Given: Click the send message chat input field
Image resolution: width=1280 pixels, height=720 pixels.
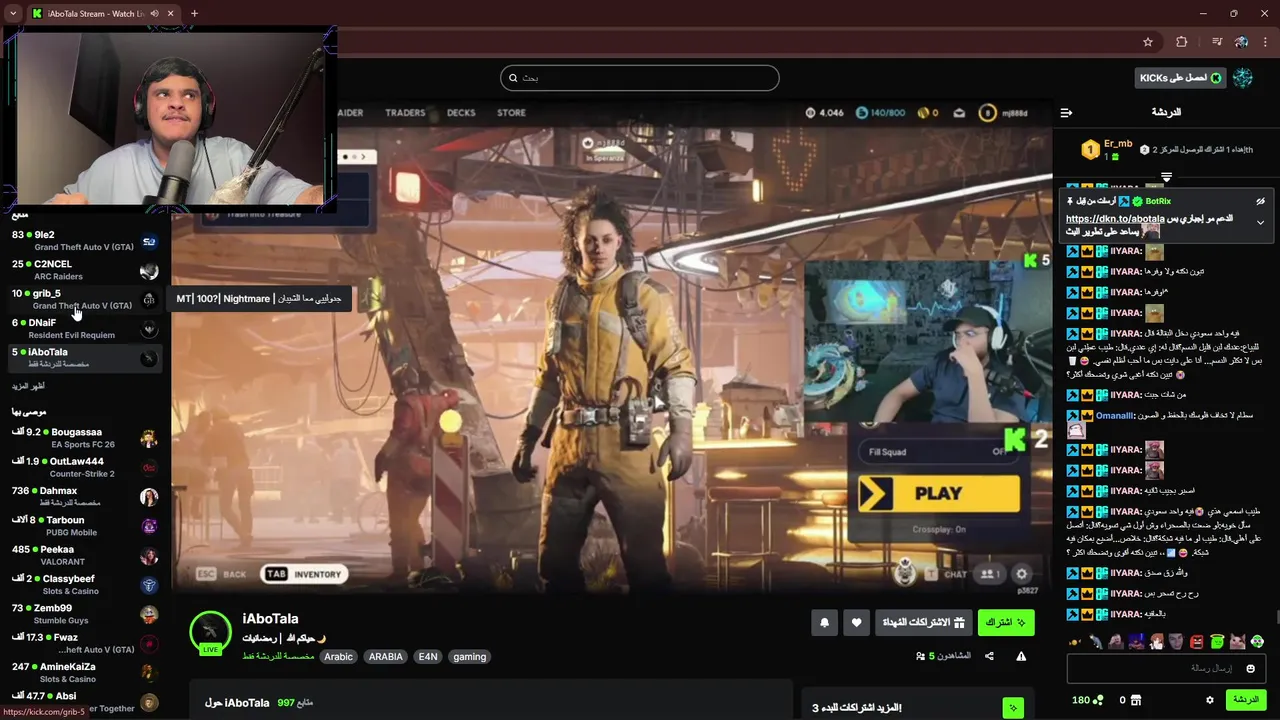Looking at the screenshot, I should point(1167,668).
